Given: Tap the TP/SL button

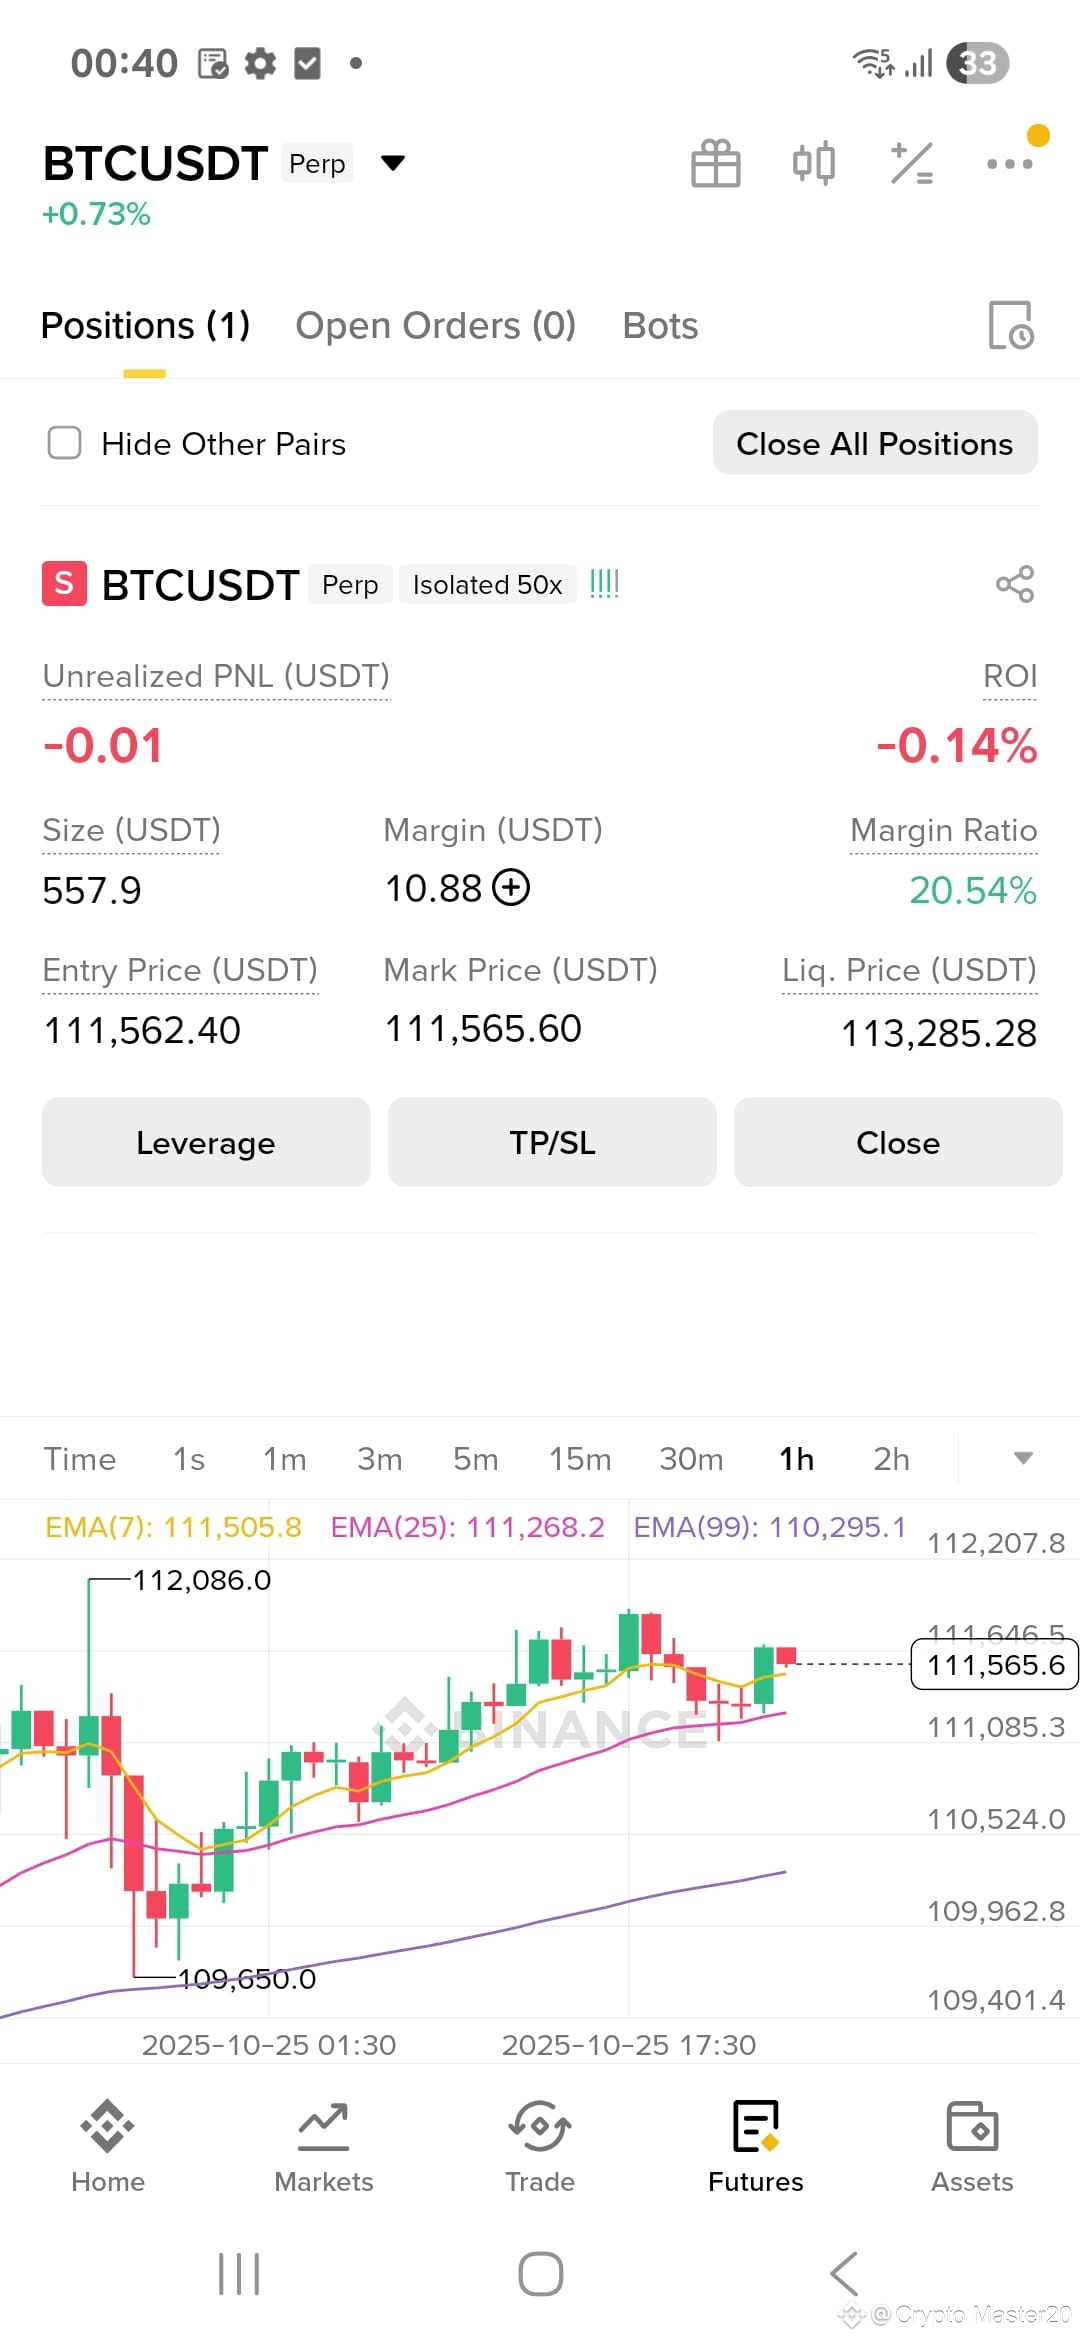Looking at the screenshot, I should point(552,1142).
